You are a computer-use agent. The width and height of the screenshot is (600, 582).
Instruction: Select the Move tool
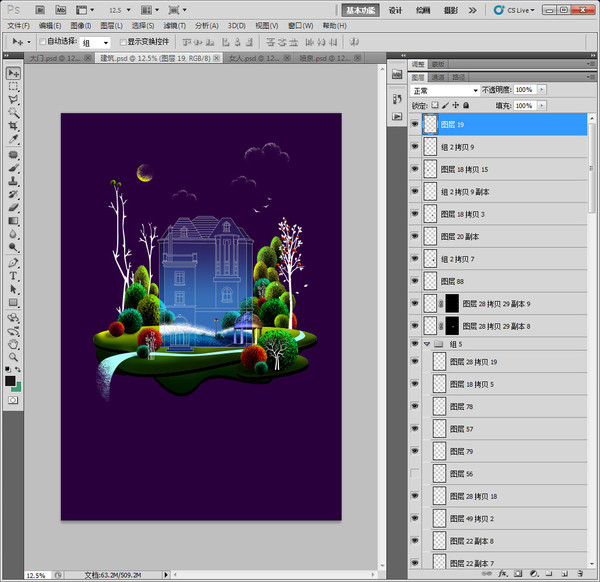[13, 73]
